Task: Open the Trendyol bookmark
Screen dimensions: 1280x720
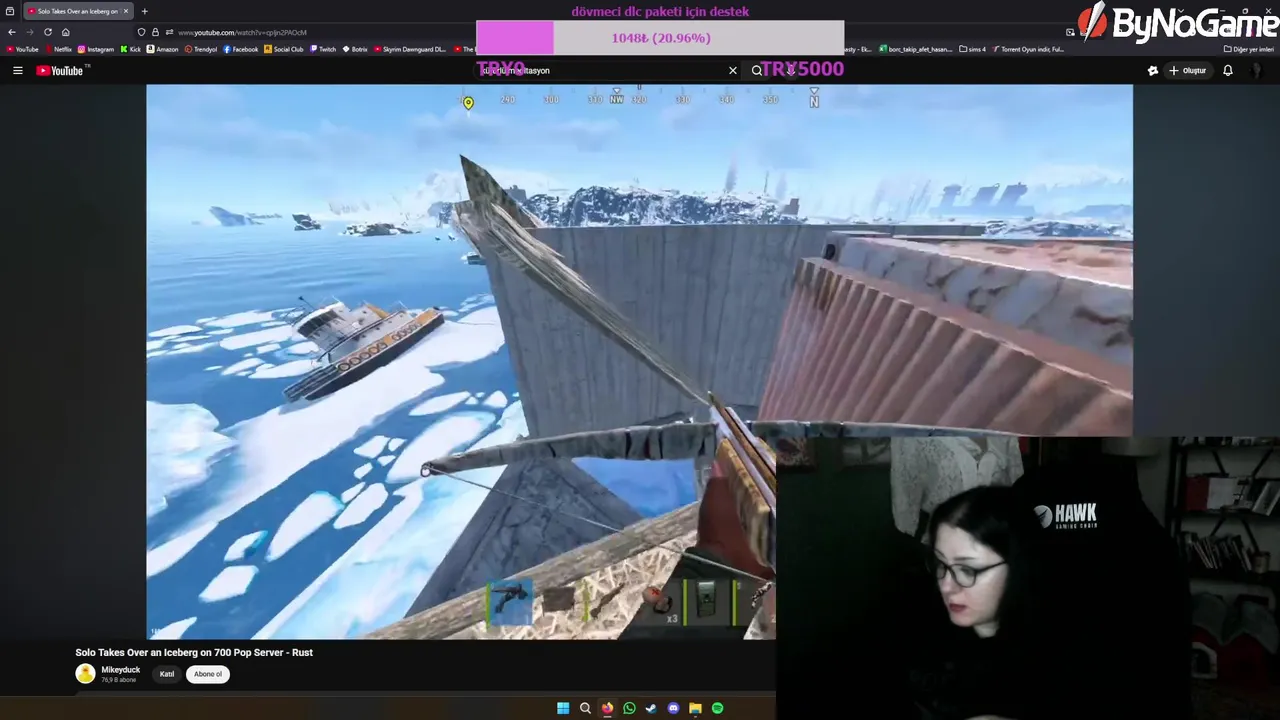Action: 201,49
